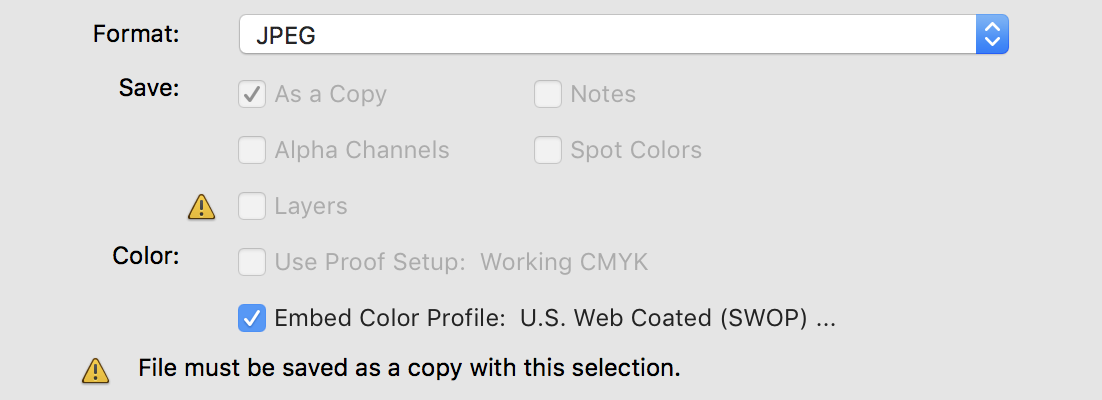Screen dimensions: 1102x400
Task: Click the As a Copy label text
Action: tap(330, 94)
